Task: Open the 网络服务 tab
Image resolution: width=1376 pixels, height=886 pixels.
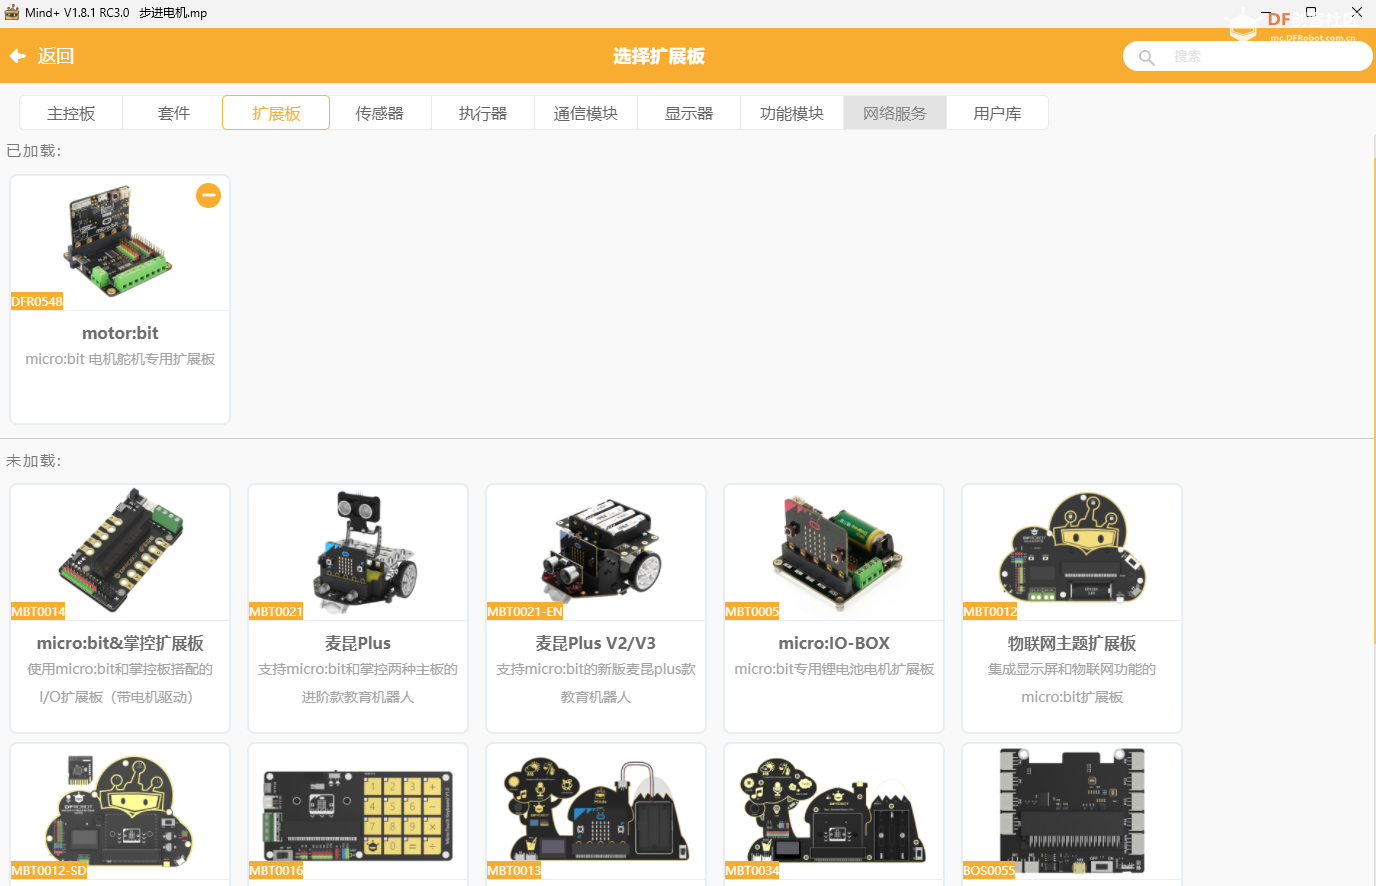Action: click(895, 113)
